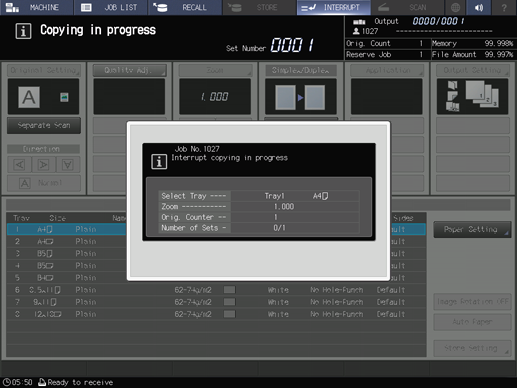Click the Output counter icon
This screenshot has width=517, height=388.
point(359,22)
